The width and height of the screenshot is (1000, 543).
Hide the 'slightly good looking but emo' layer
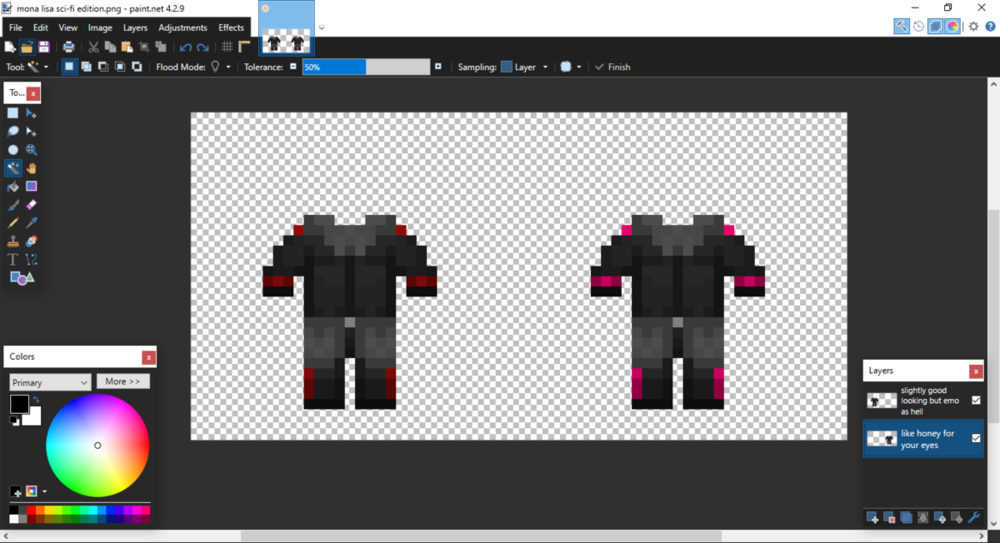tap(976, 400)
